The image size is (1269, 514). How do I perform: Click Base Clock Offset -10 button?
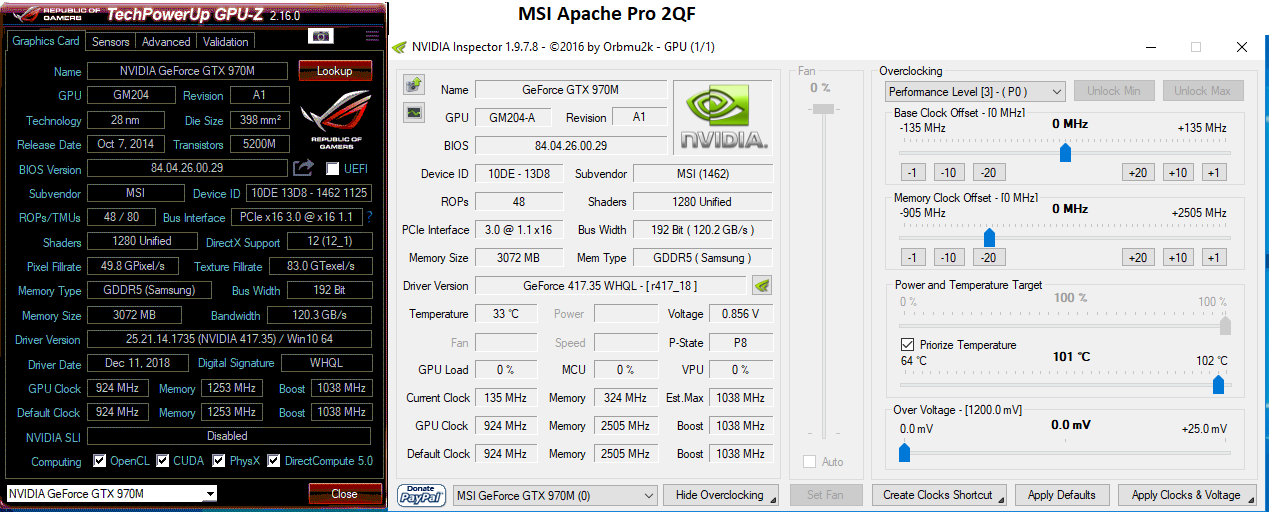click(948, 172)
